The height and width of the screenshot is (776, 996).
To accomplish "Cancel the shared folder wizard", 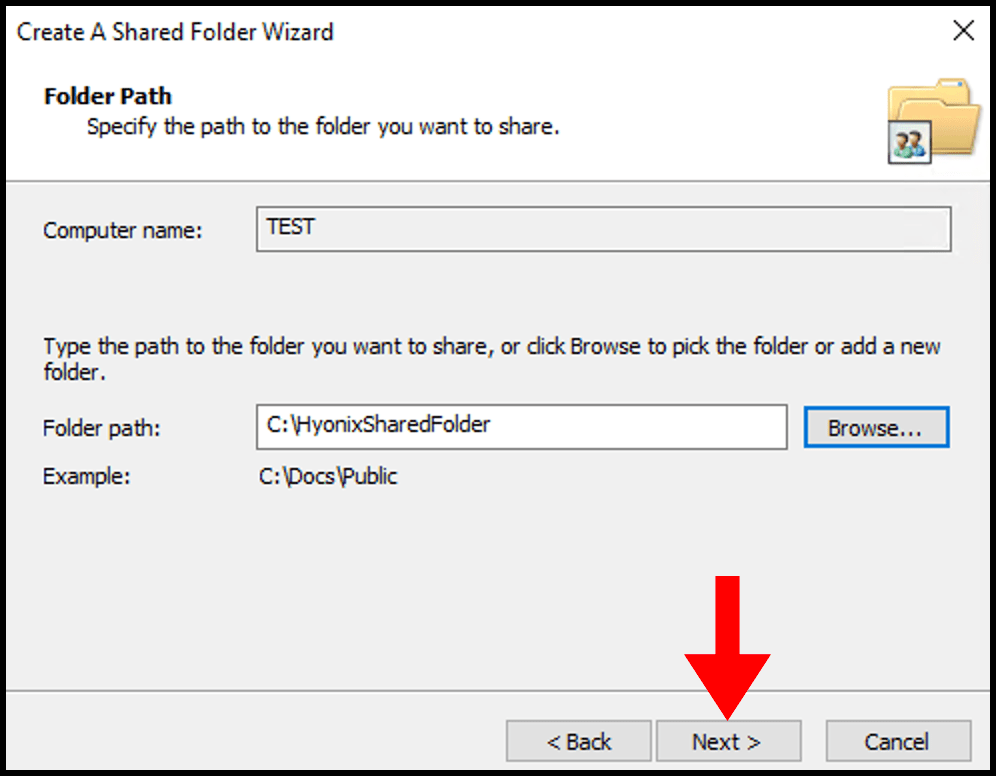I will [x=897, y=741].
